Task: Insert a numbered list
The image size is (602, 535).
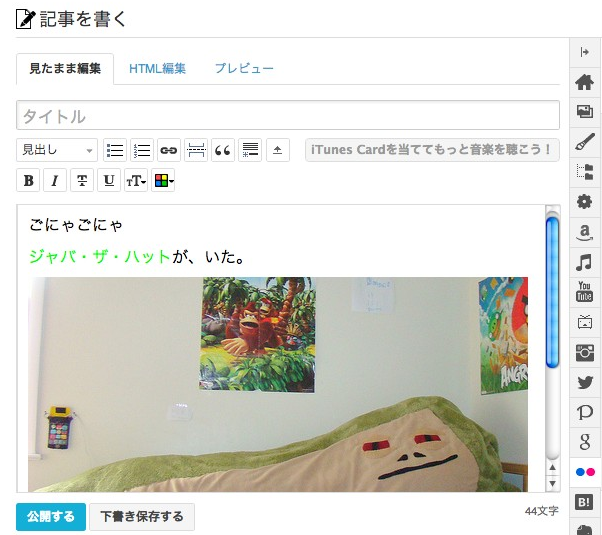Action: [142, 150]
